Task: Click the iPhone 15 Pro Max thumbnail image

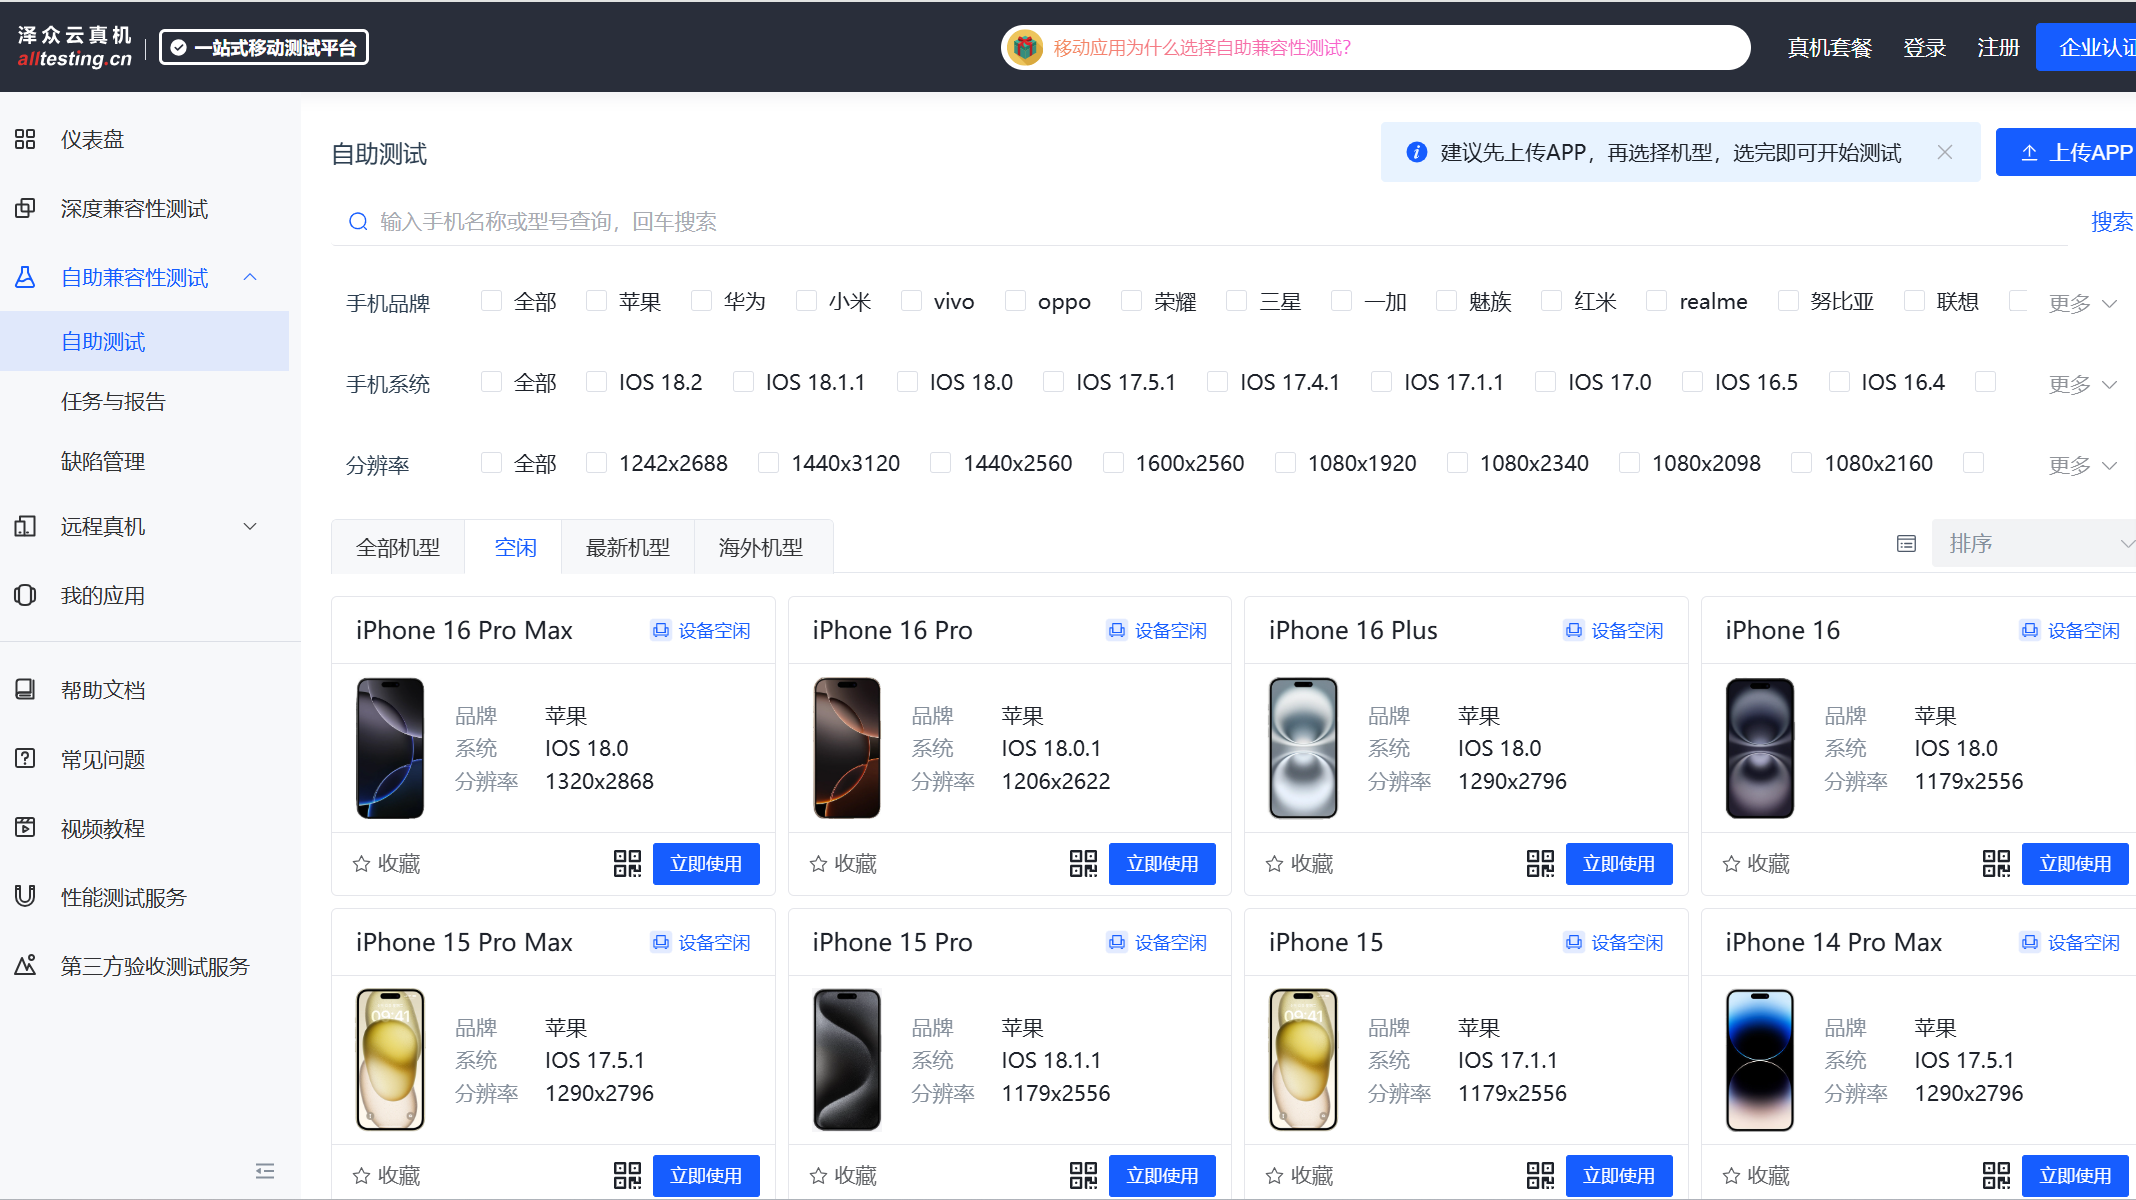Action: (x=390, y=1060)
